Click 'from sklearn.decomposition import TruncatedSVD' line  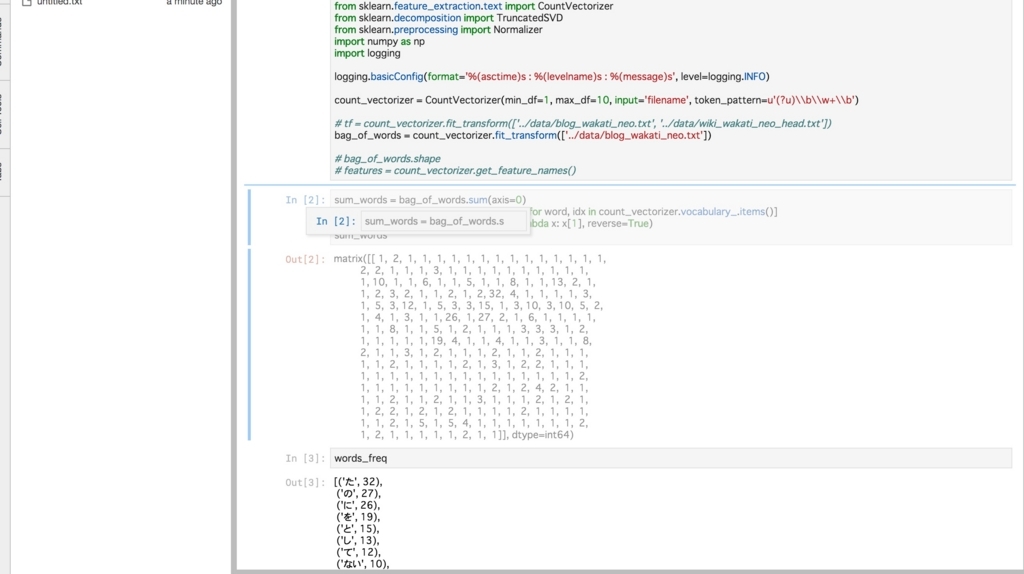tap(449, 18)
